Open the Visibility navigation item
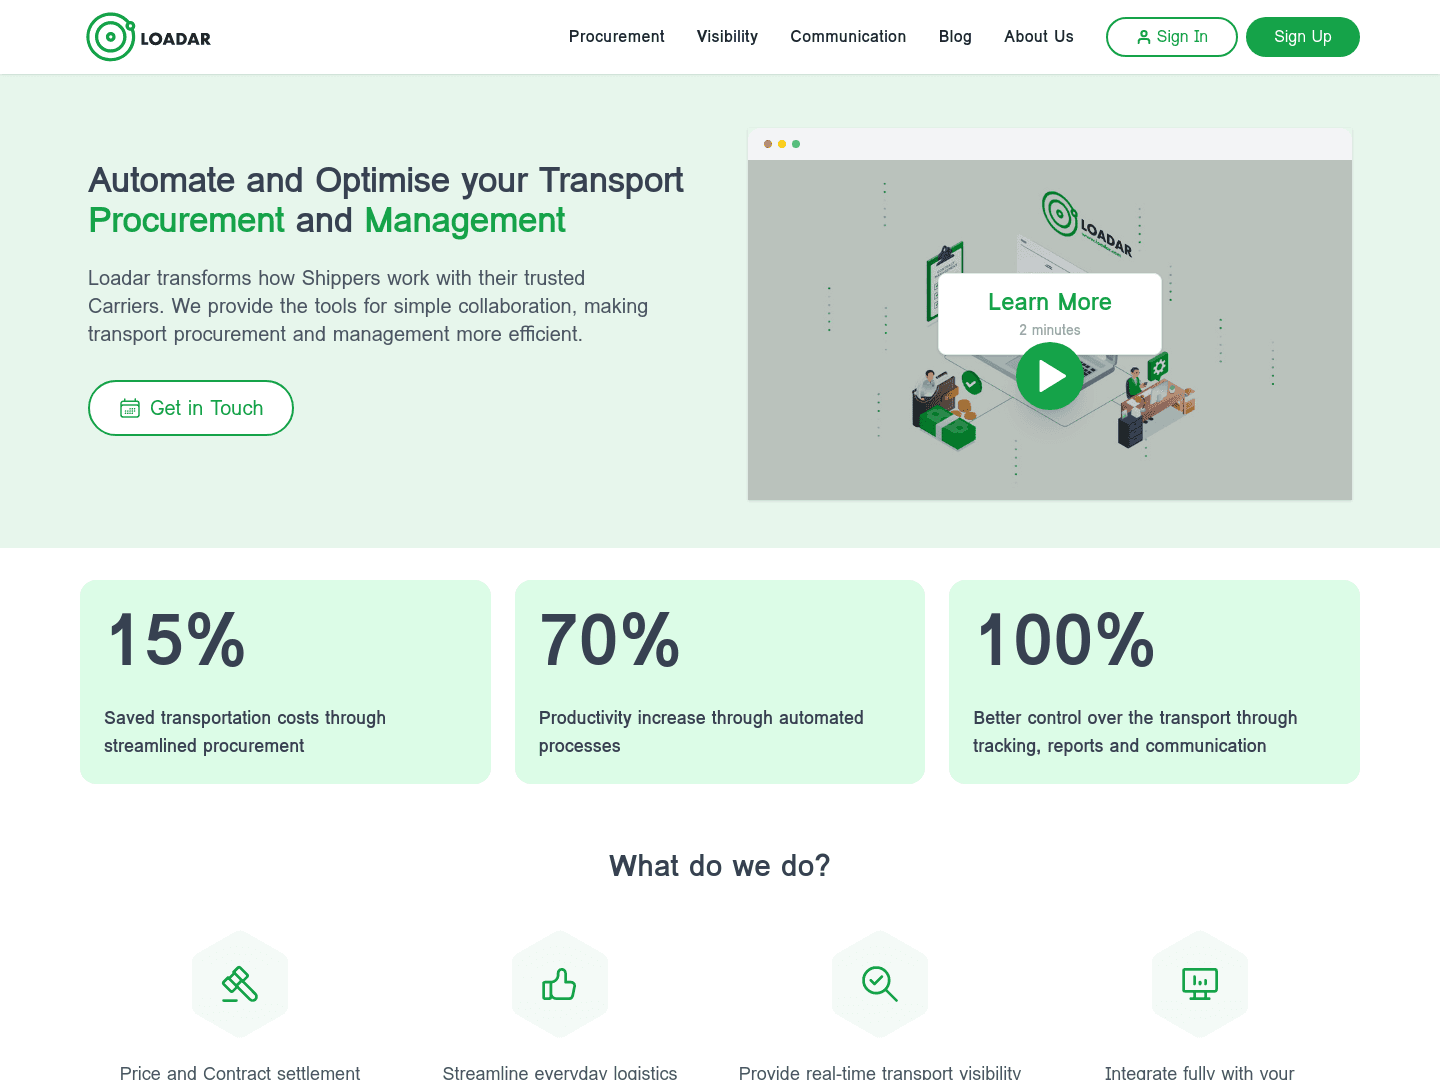 [x=727, y=36]
